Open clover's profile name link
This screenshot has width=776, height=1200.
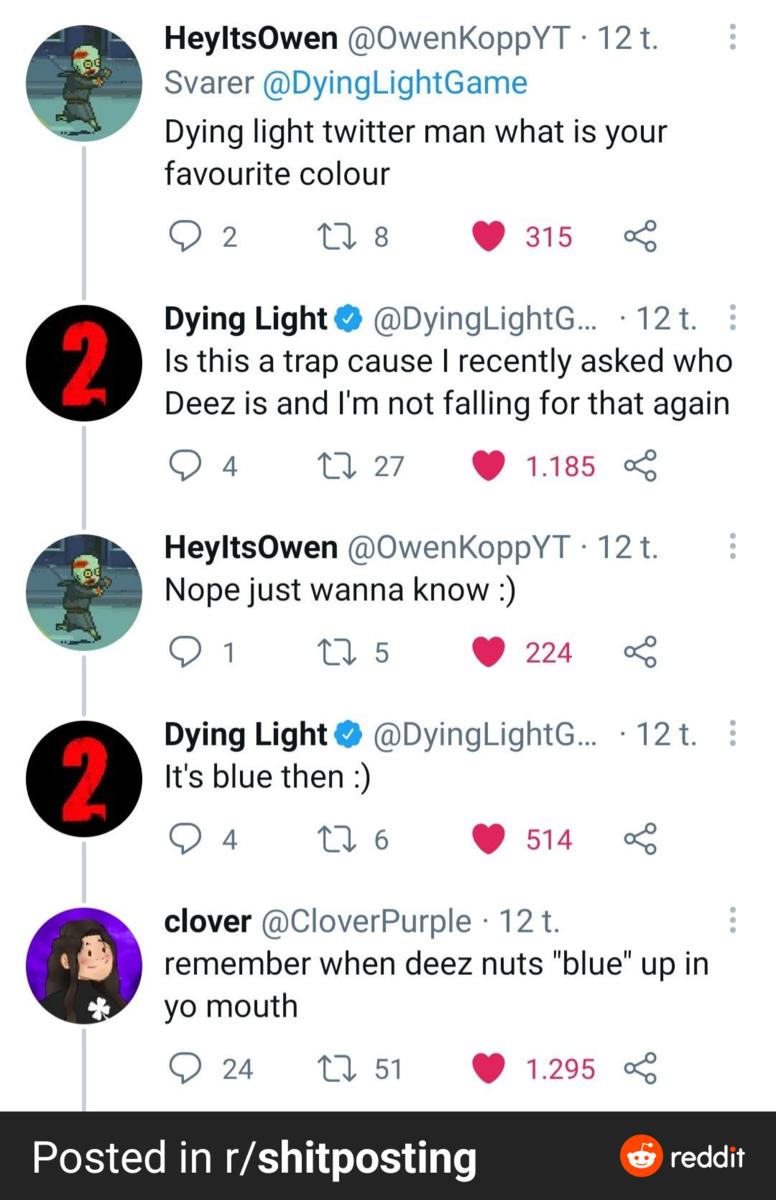[x=207, y=920]
